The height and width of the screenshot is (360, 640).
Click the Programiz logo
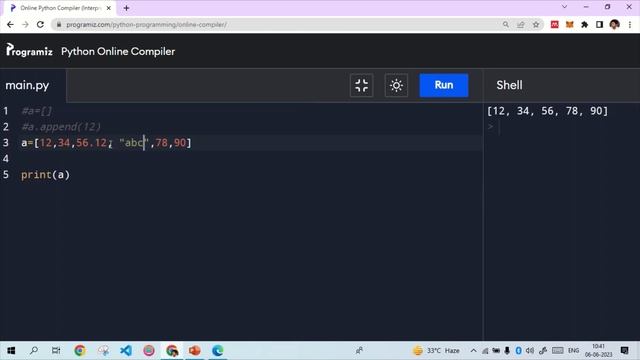click(29, 51)
